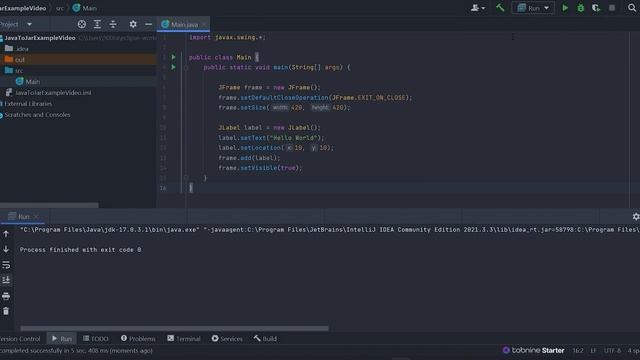Select JavaToJarExampleVideo project root
This screenshot has width=640, height=360.
(40, 38)
